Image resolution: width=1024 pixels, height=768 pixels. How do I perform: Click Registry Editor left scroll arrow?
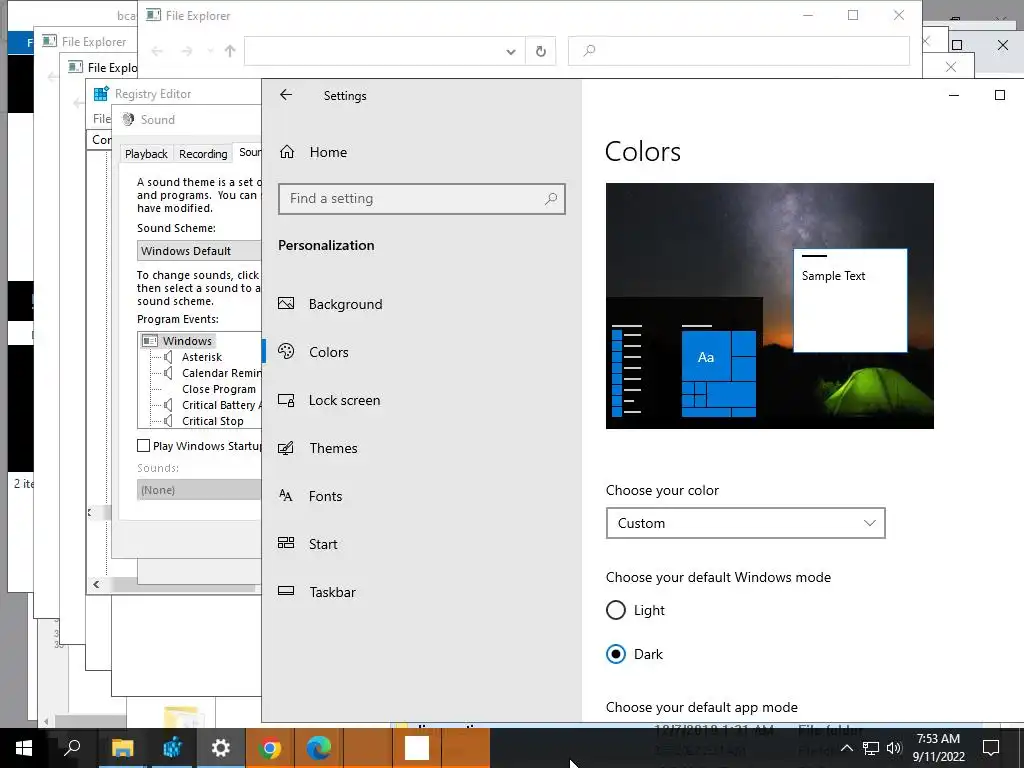[x=96, y=584]
